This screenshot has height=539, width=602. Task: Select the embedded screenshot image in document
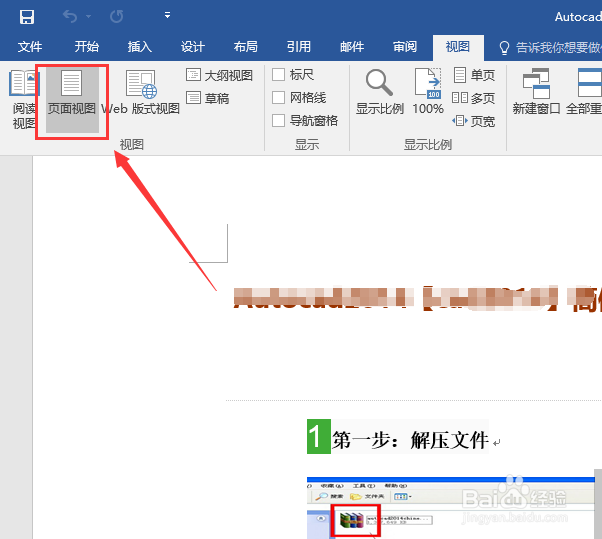coord(451,508)
